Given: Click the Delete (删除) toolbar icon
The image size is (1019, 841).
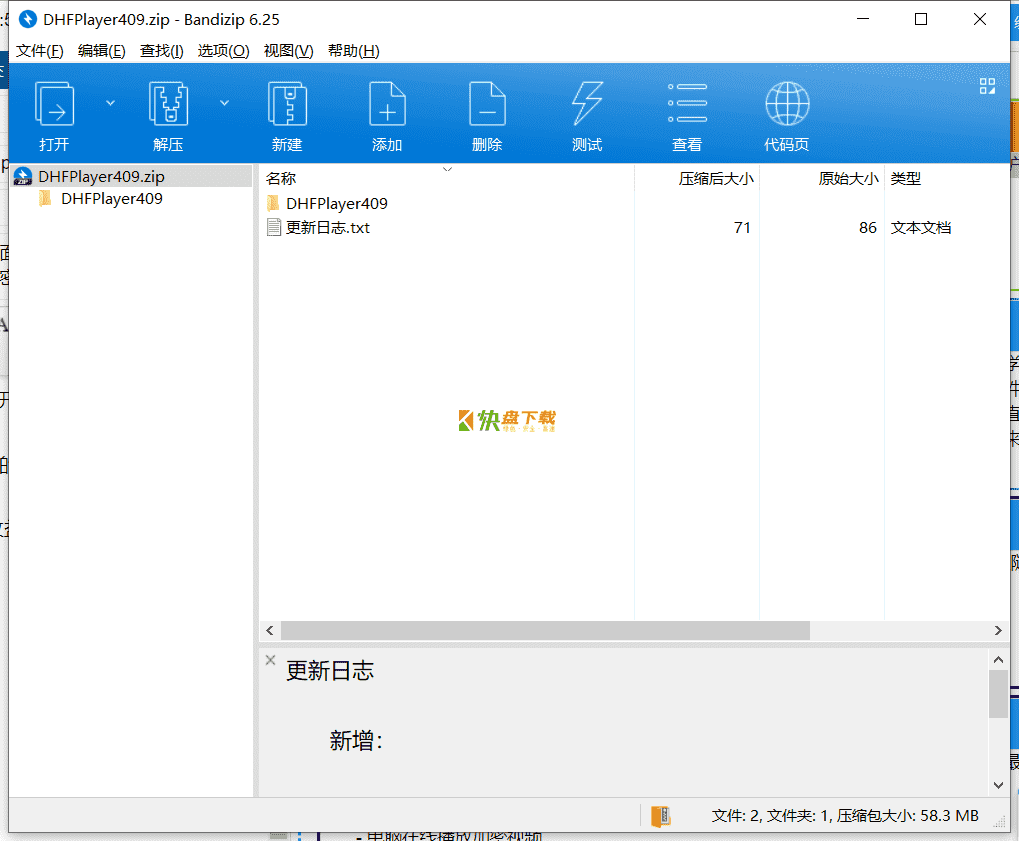Looking at the screenshot, I should [487, 104].
